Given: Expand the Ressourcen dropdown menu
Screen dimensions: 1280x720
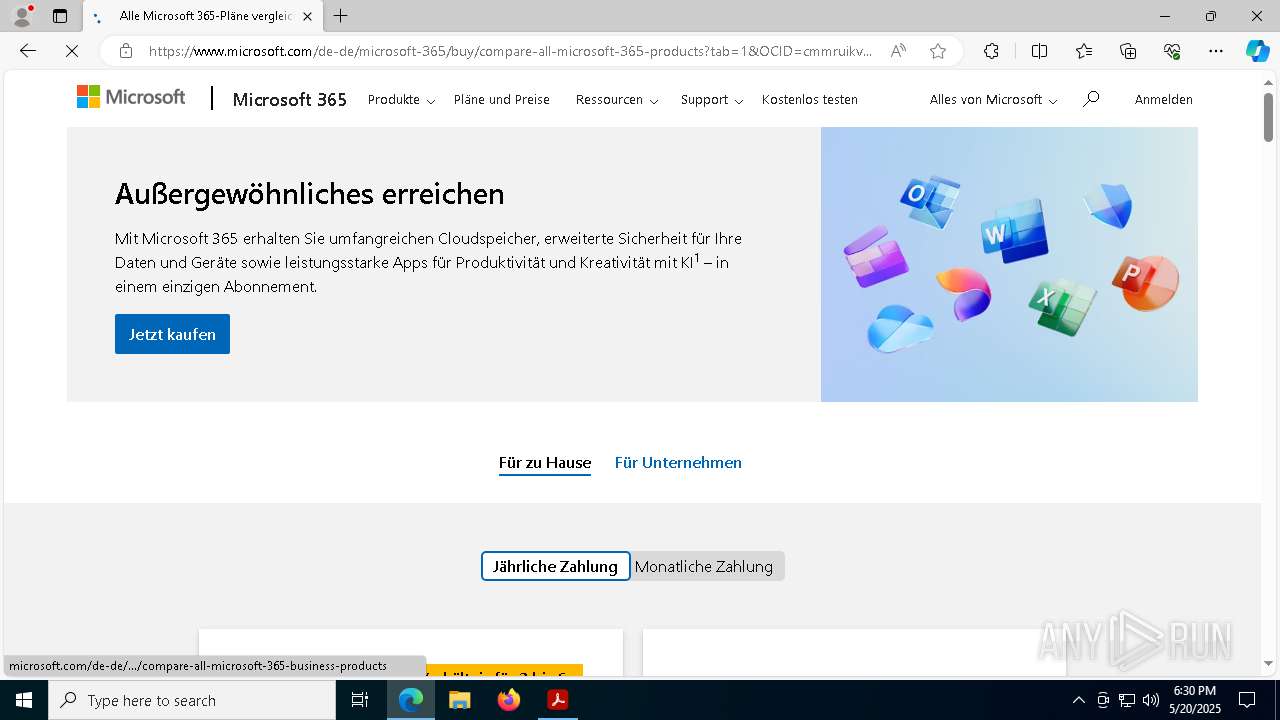Looking at the screenshot, I should 616,100.
